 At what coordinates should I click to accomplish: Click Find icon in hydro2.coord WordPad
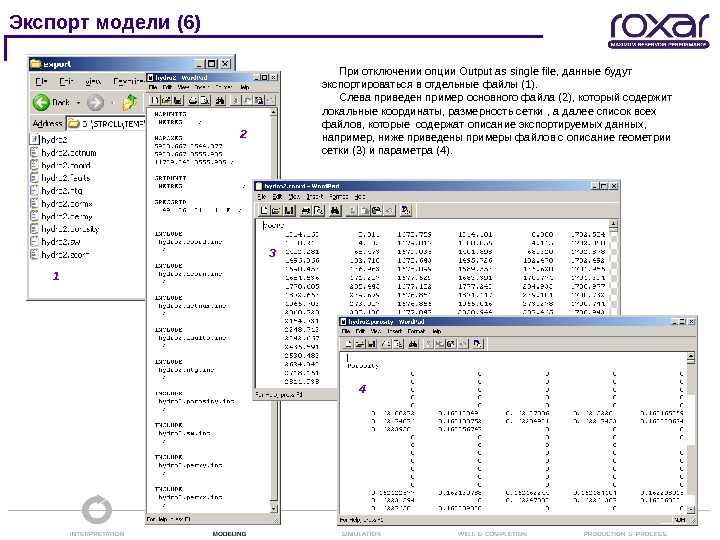(335, 210)
